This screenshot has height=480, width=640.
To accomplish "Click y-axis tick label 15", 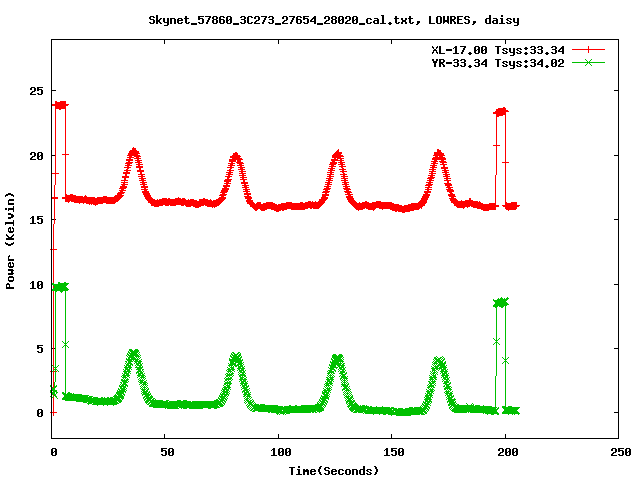I will tap(36, 220).
